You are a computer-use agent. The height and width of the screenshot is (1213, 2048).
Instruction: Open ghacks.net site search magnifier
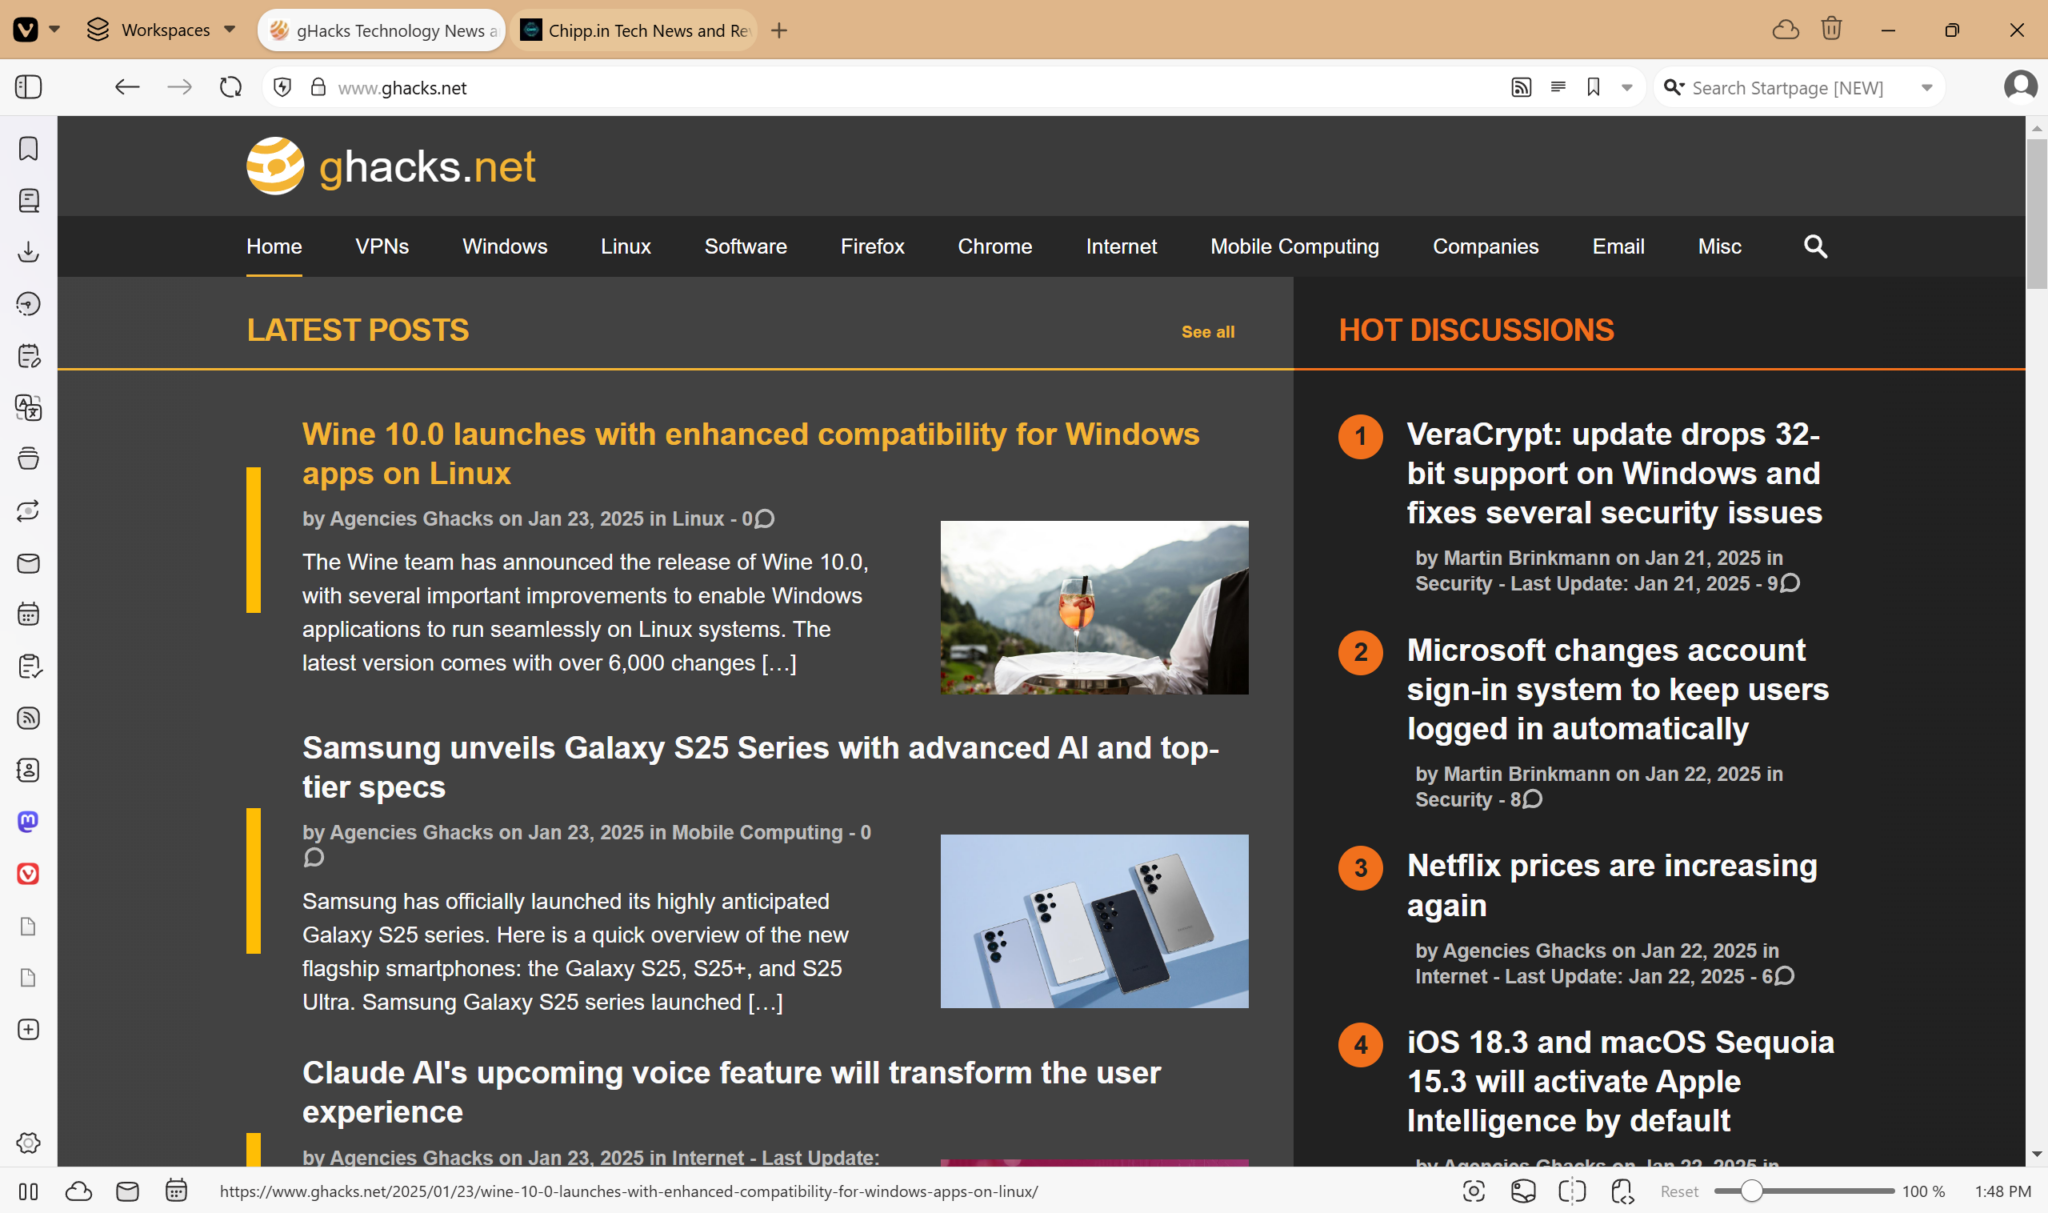click(x=1815, y=246)
